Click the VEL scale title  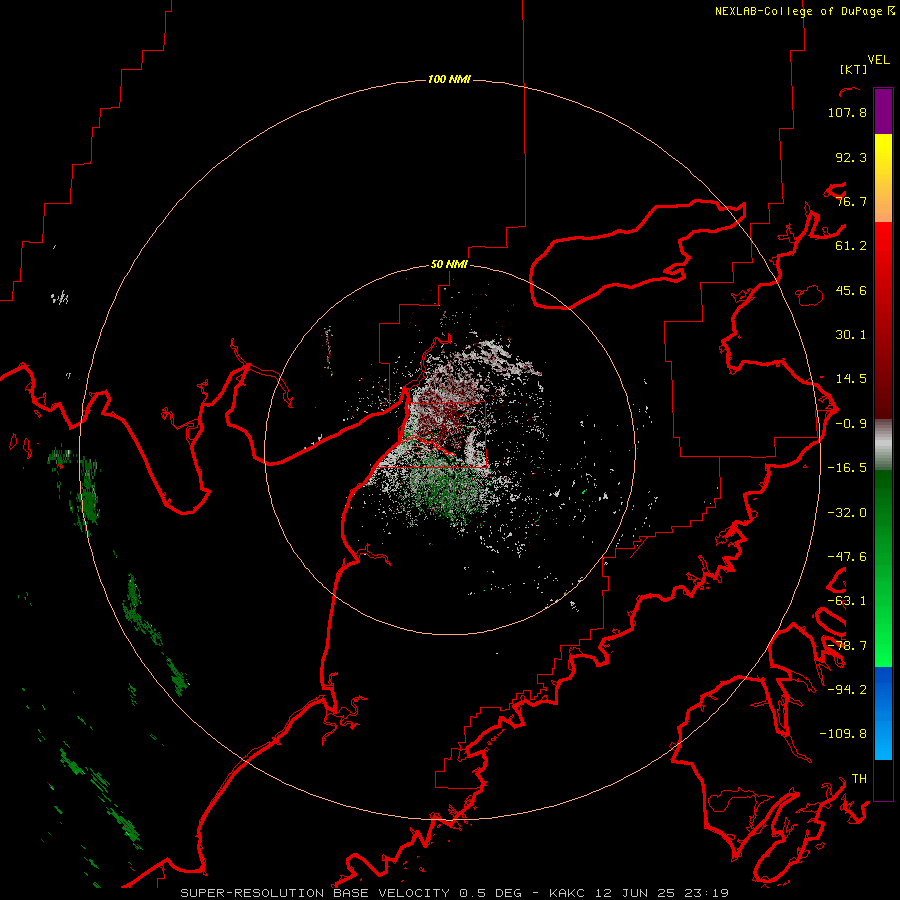(x=878, y=60)
